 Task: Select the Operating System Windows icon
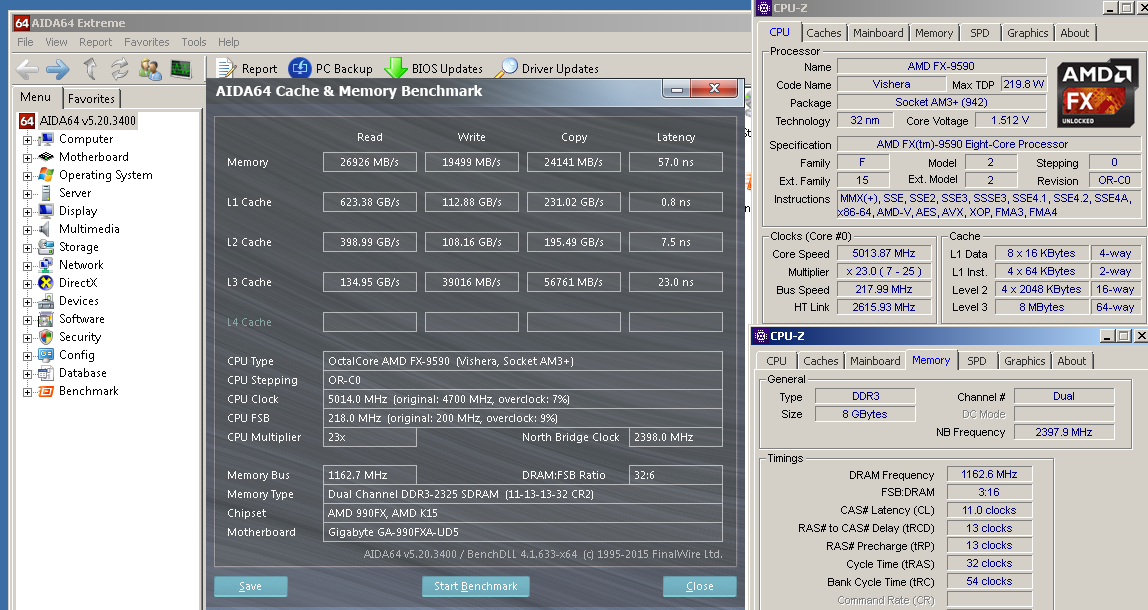click(46, 175)
